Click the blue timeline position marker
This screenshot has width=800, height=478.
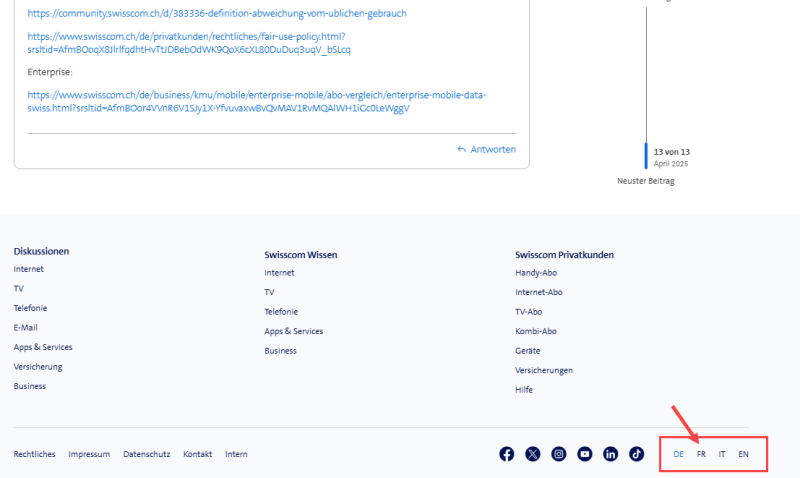tap(646, 156)
